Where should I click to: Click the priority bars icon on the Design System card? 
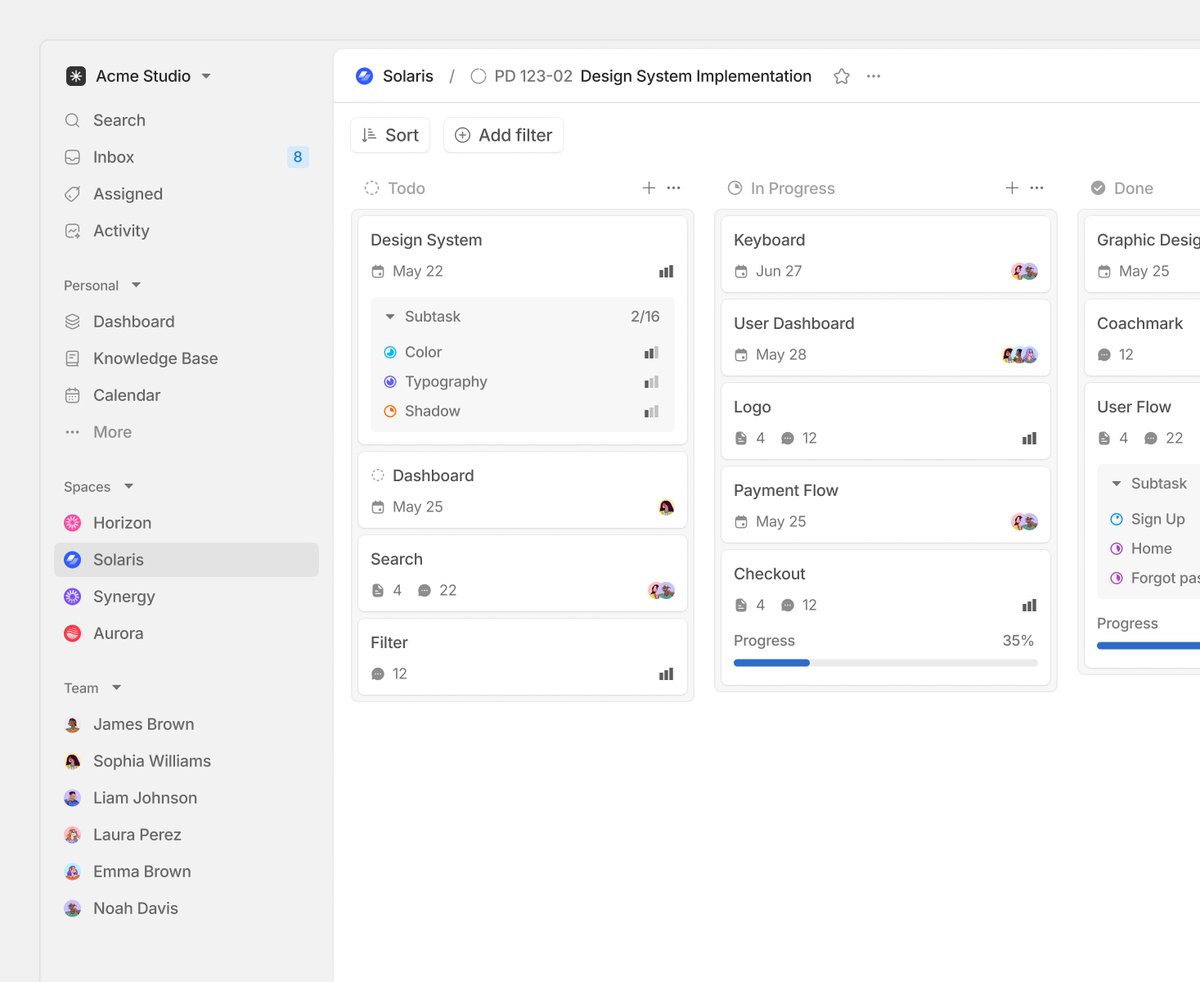[x=666, y=271]
